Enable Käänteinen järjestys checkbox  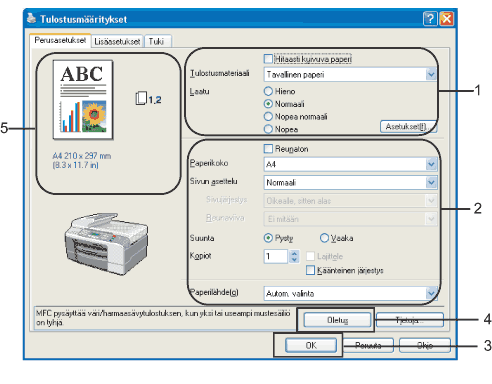pos(310,270)
